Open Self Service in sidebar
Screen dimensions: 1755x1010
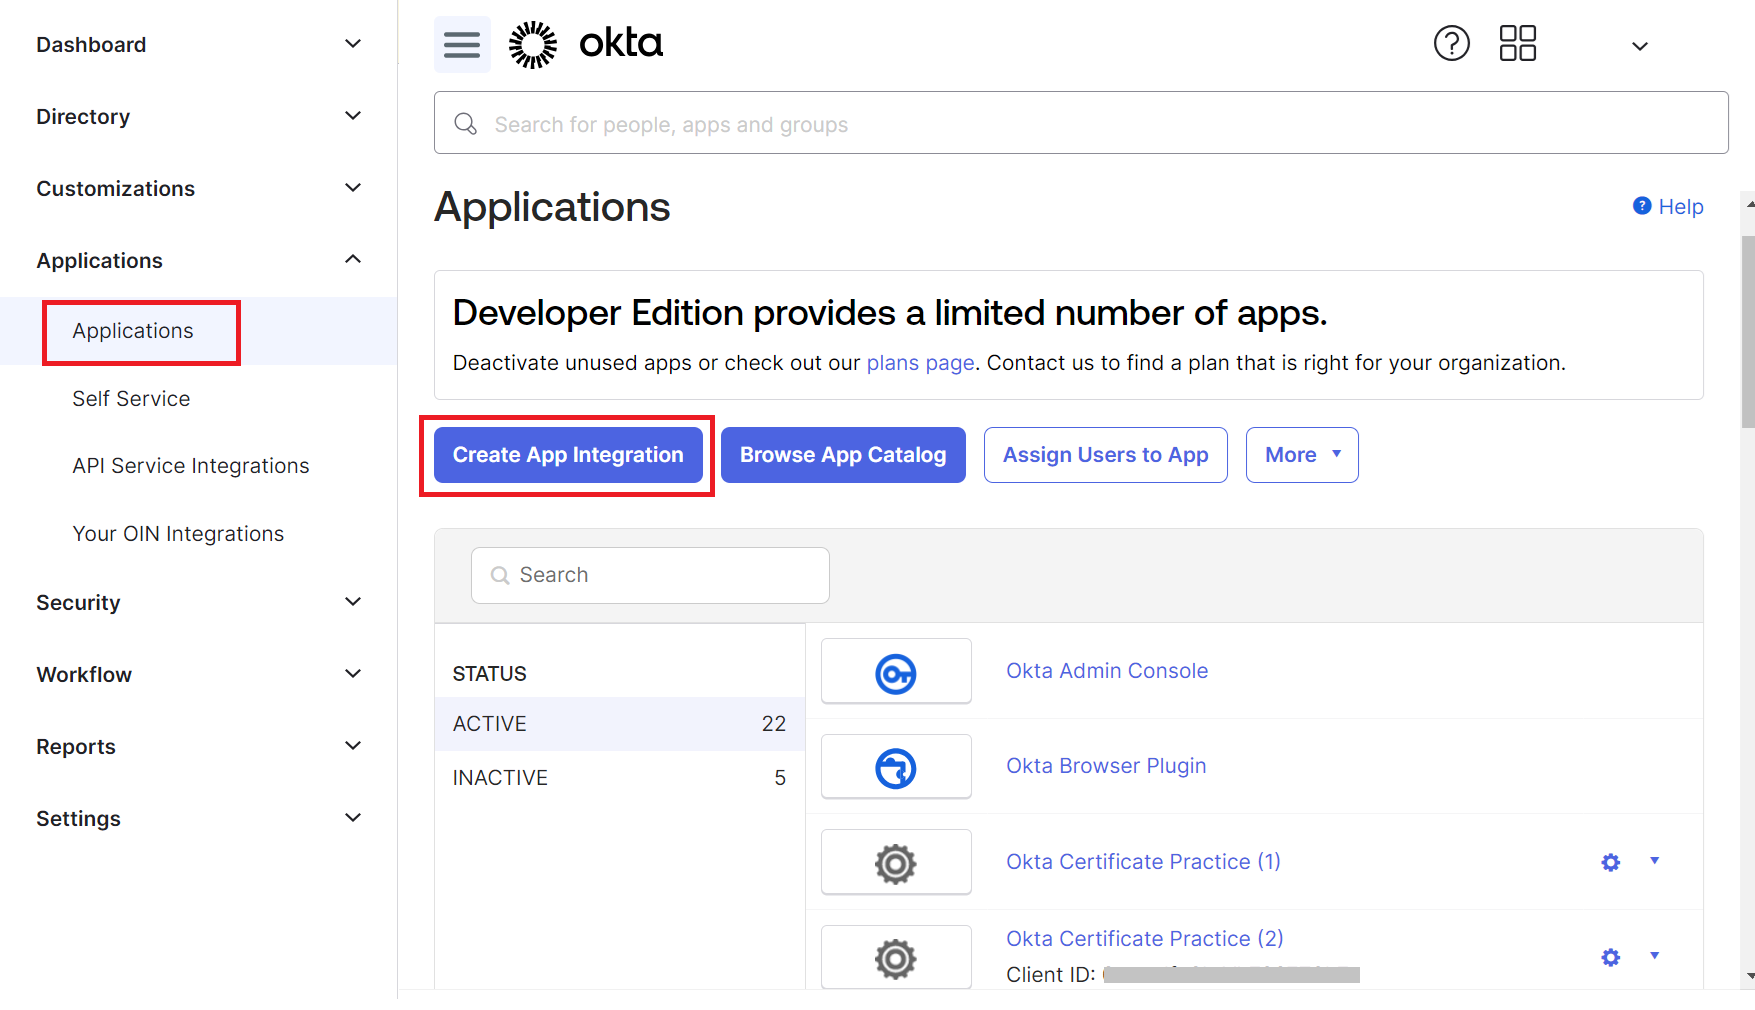pos(131,399)
